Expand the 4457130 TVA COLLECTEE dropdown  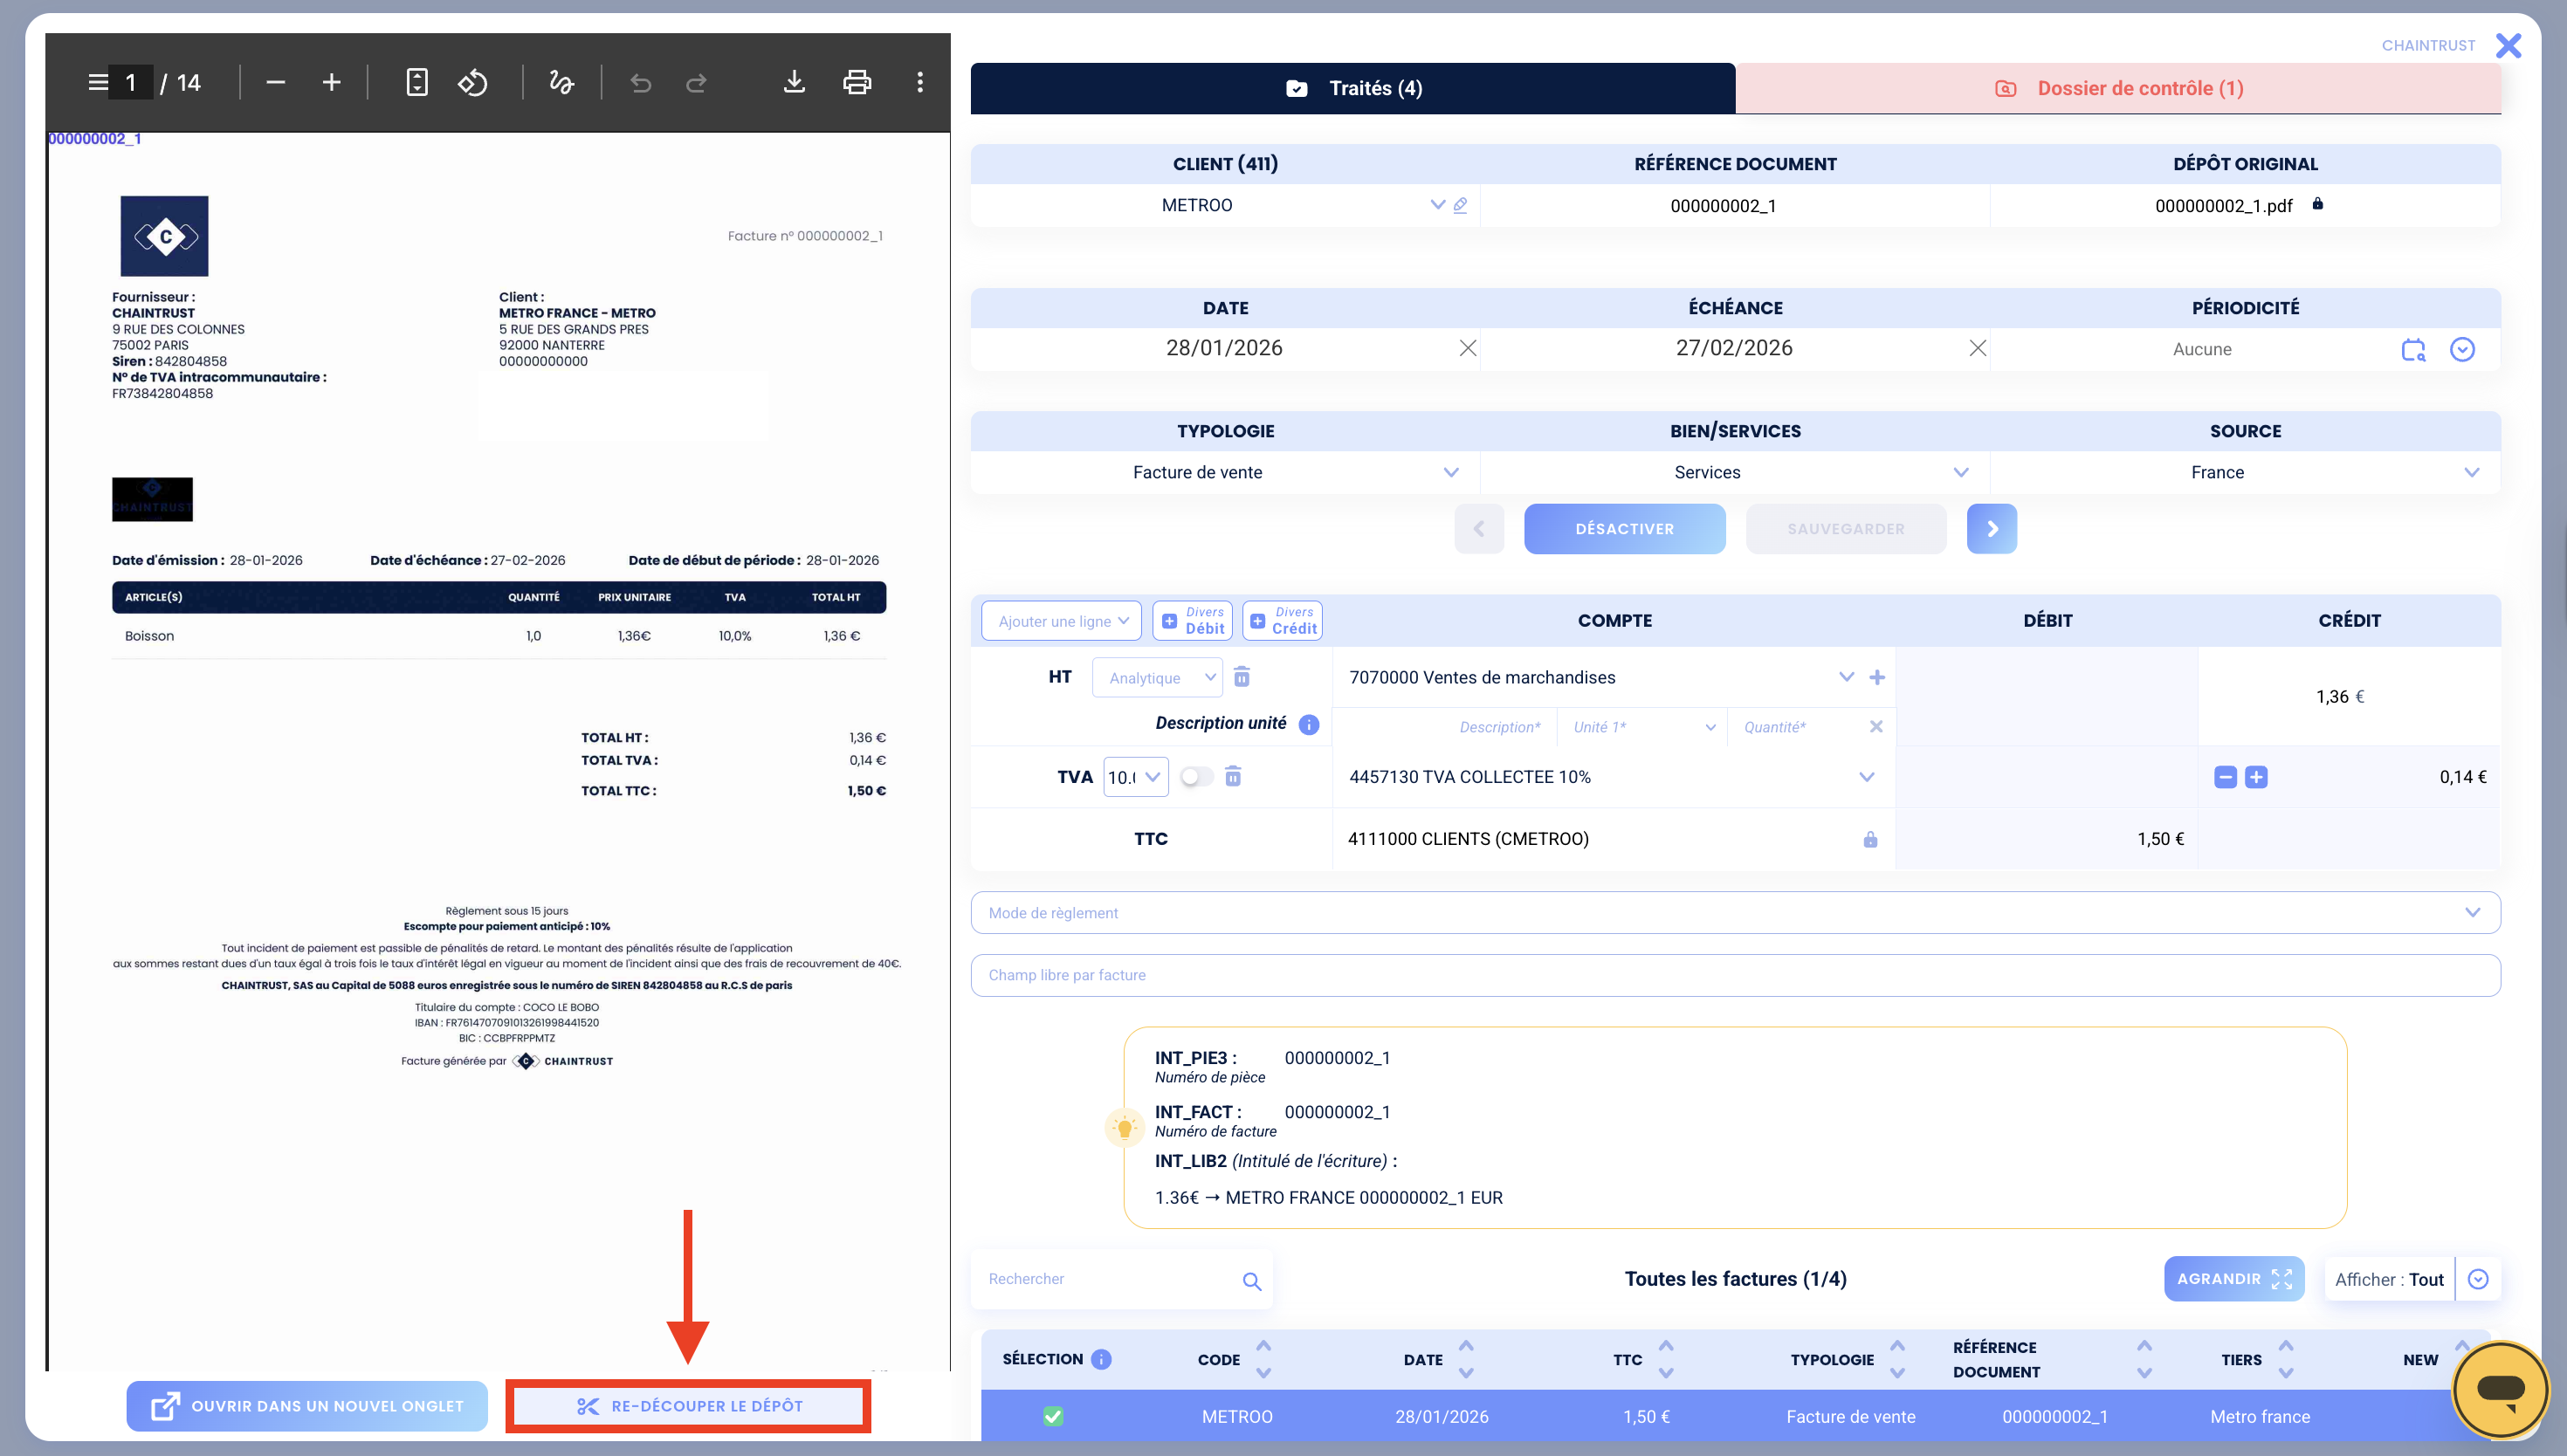tap(1866, 777)
